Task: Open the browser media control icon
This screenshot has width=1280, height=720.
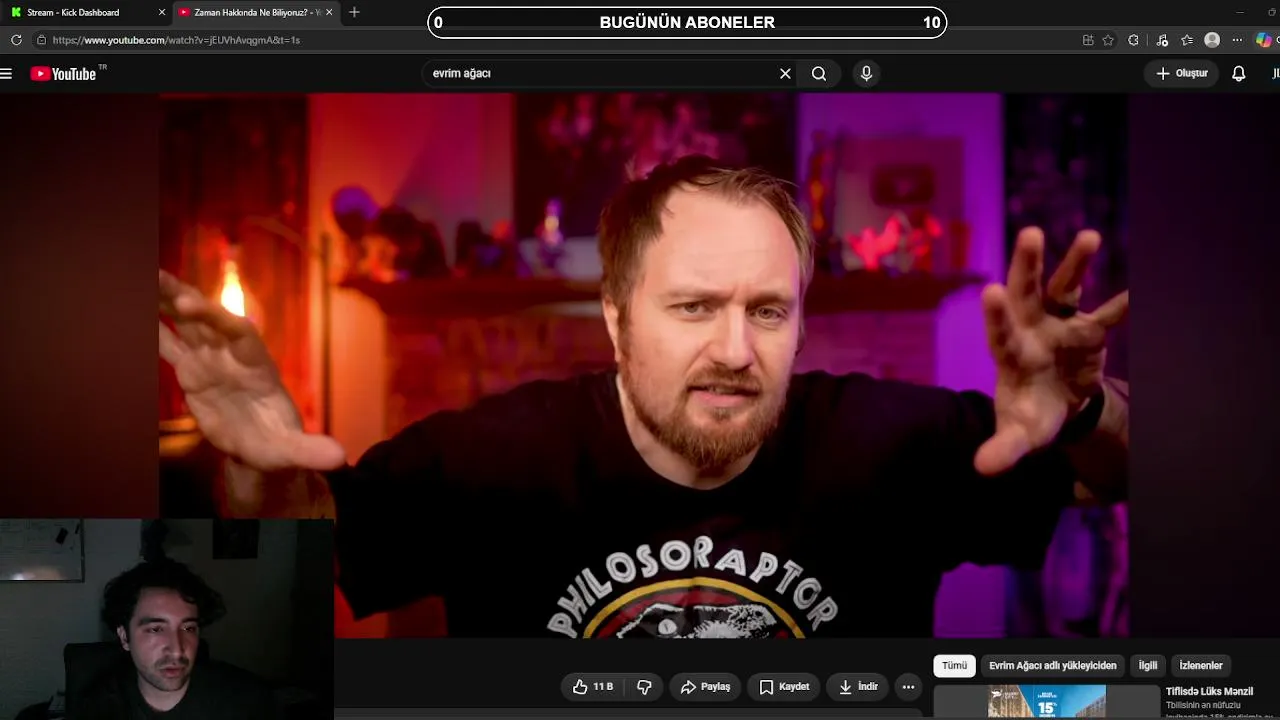Action: (x=1162, y=40)
